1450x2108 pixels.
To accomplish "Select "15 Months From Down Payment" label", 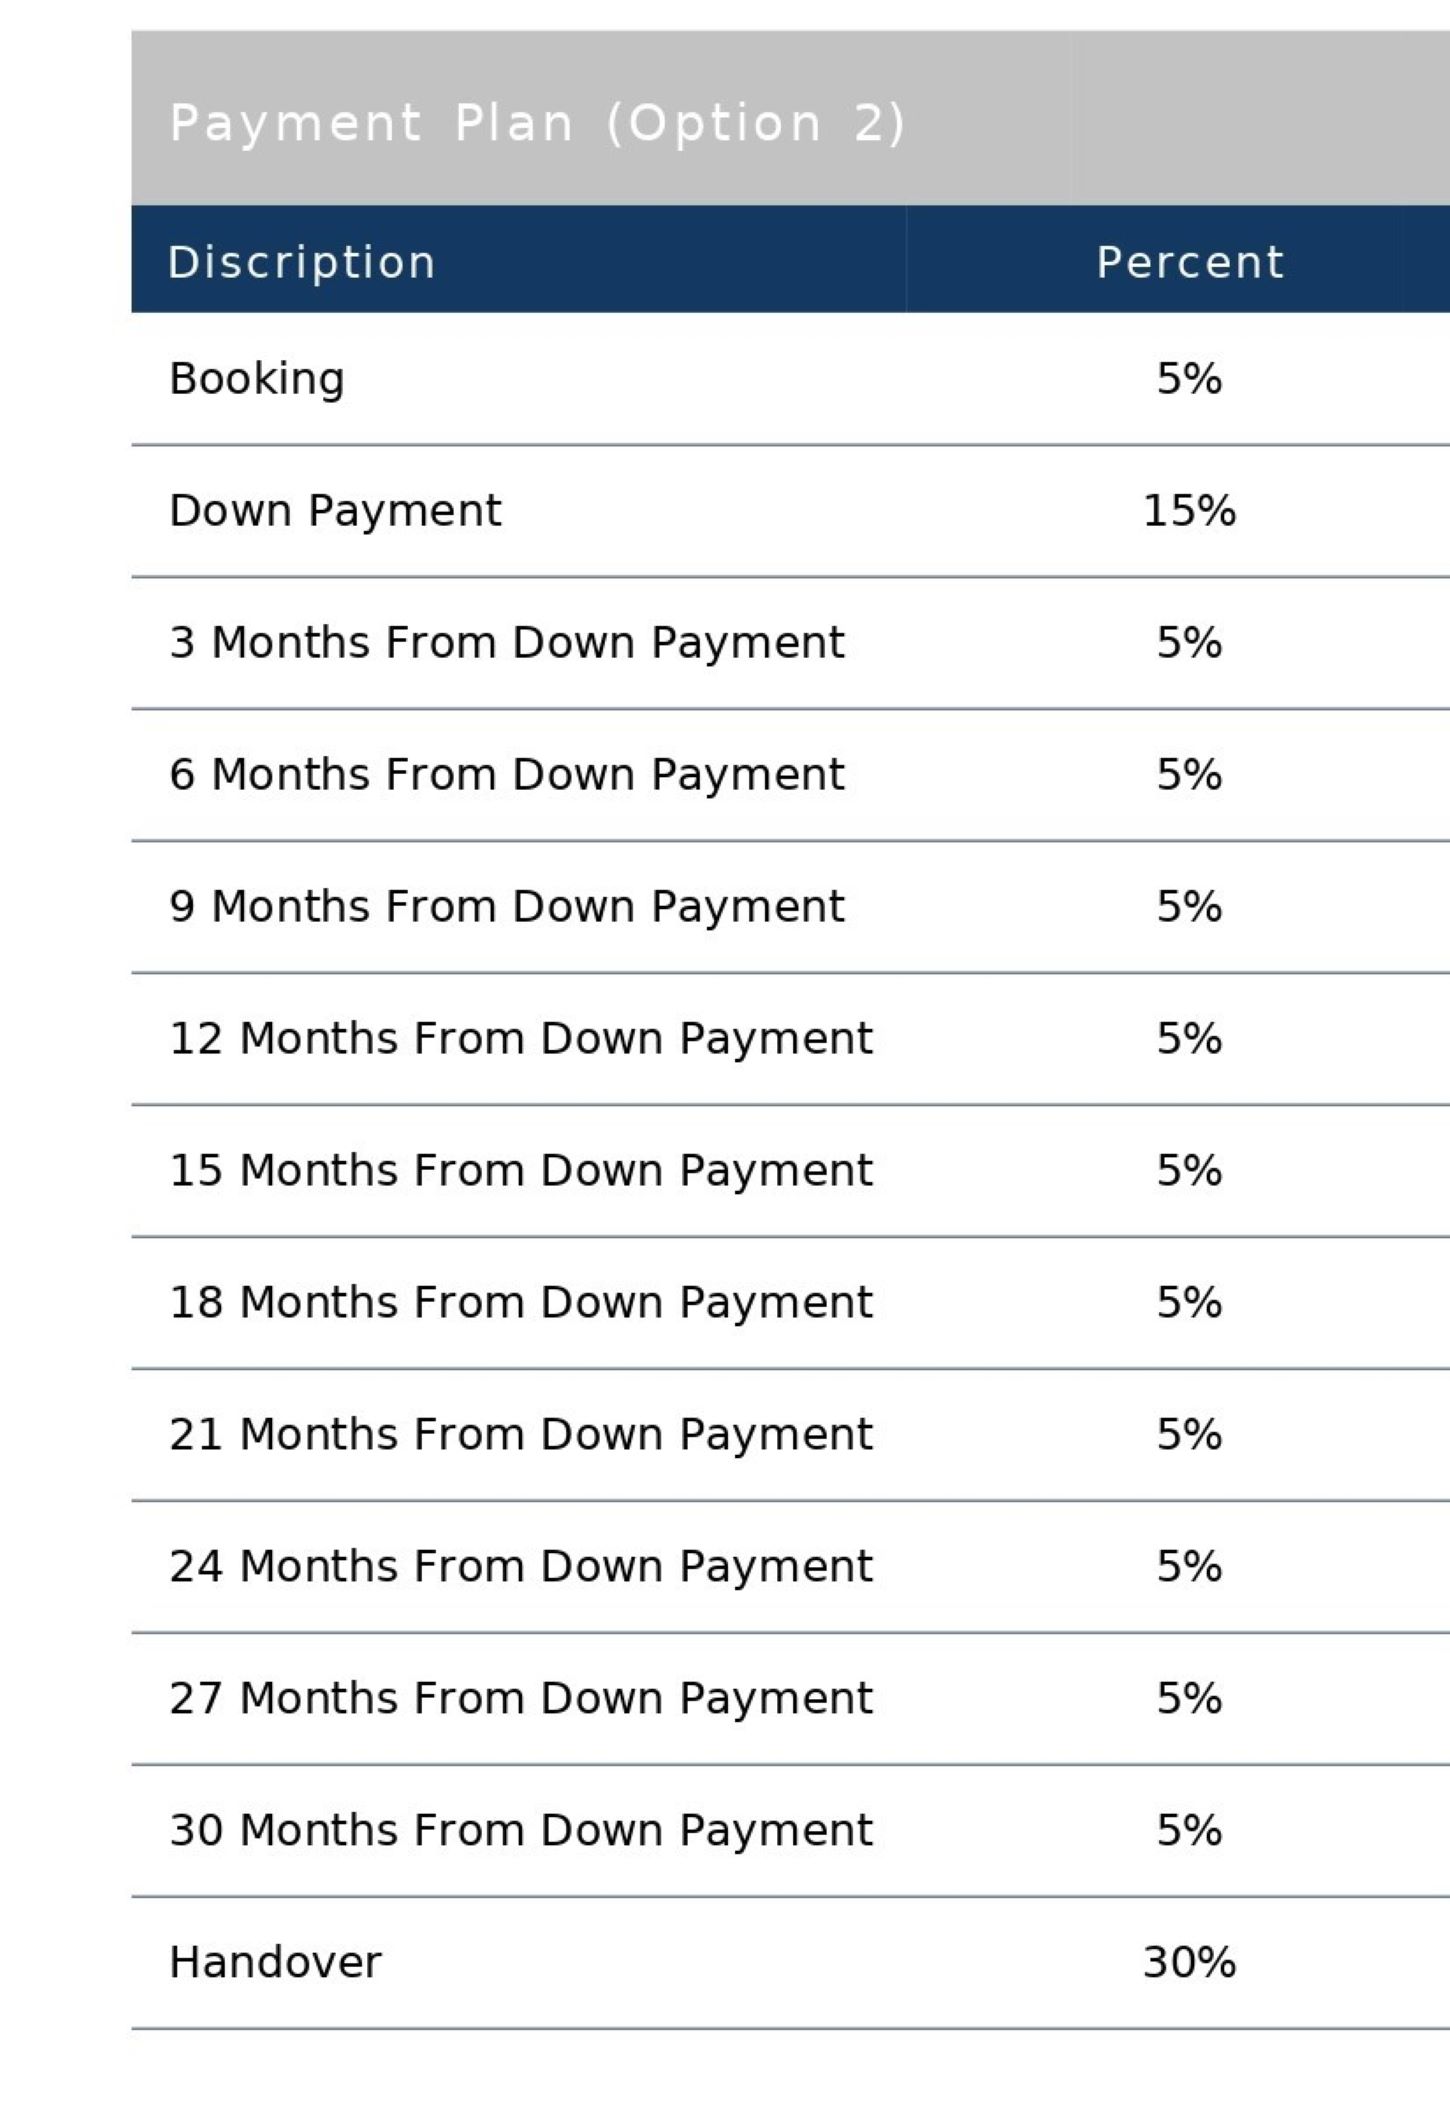I will (x=521, y=1171).
